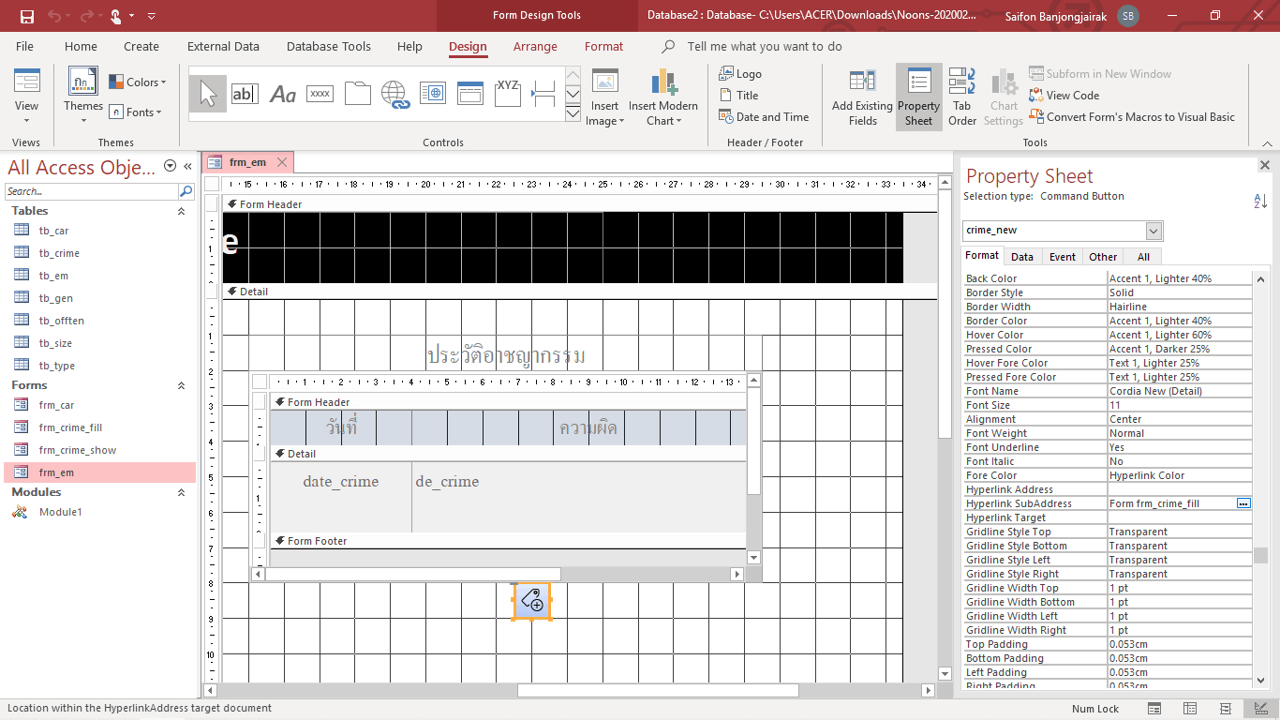Screen dimensions: 1280x720
Task: Click the Font Underline property value Yes
Action: coord(1179,448)
